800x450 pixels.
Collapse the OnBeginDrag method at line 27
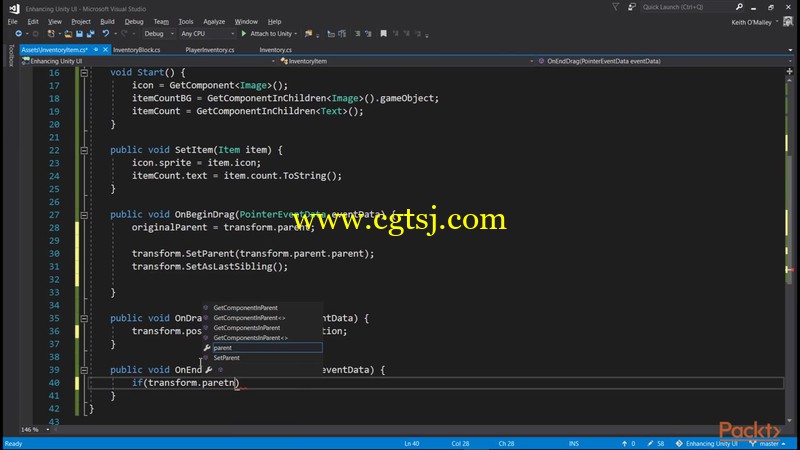(84, 215)
